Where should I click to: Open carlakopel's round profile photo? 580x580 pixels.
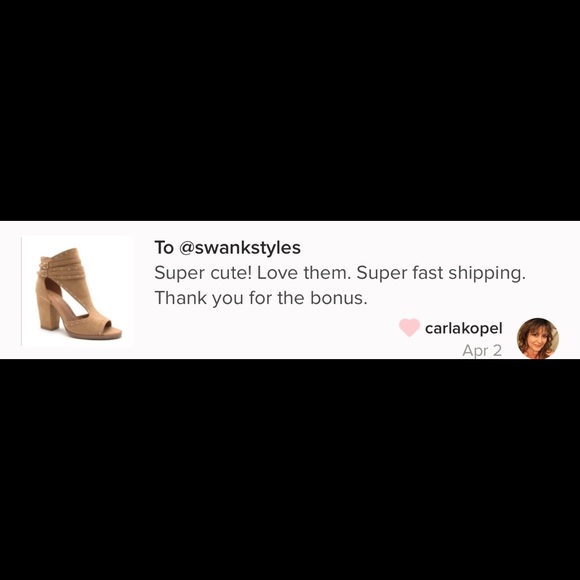pos(537,338)
